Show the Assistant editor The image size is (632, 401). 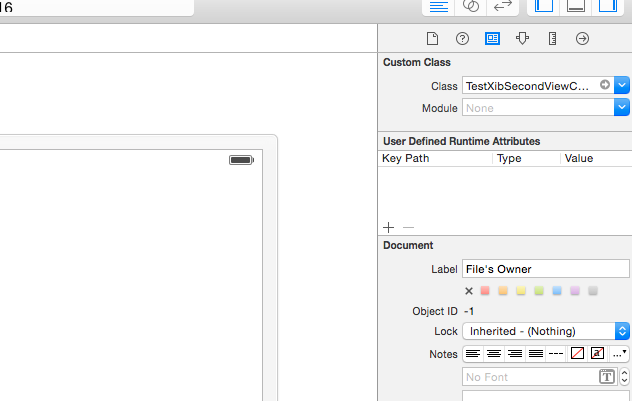coord(471,7)
